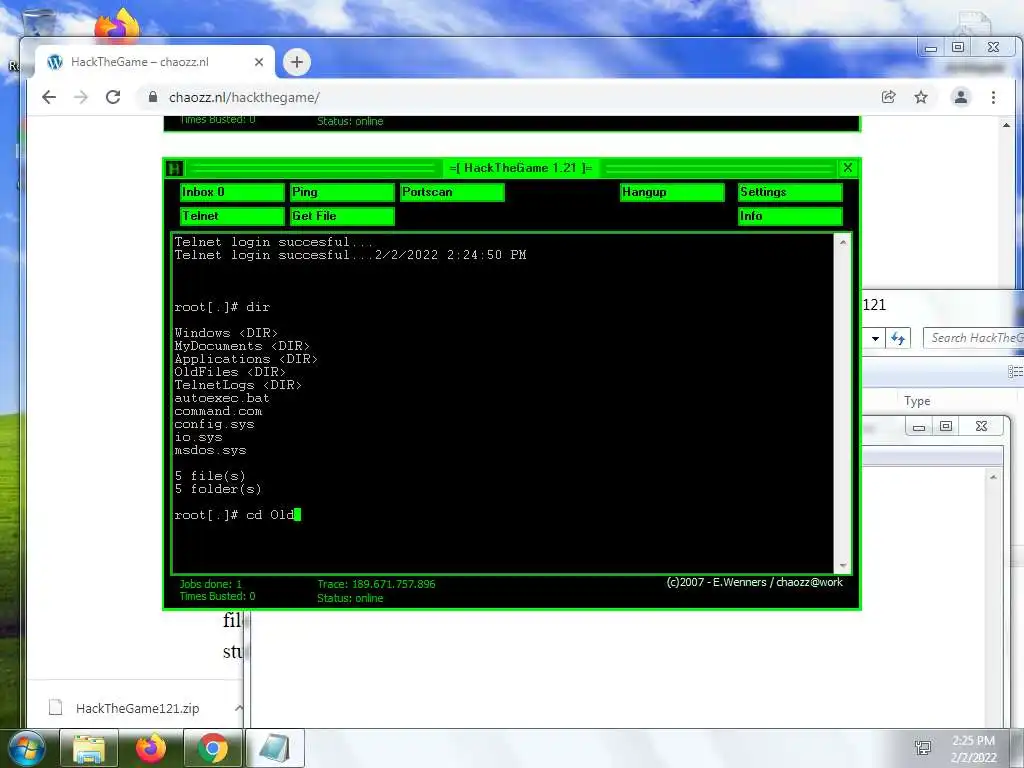
Task: Open Windows Explorer from the taskbar
Action: 89,748
